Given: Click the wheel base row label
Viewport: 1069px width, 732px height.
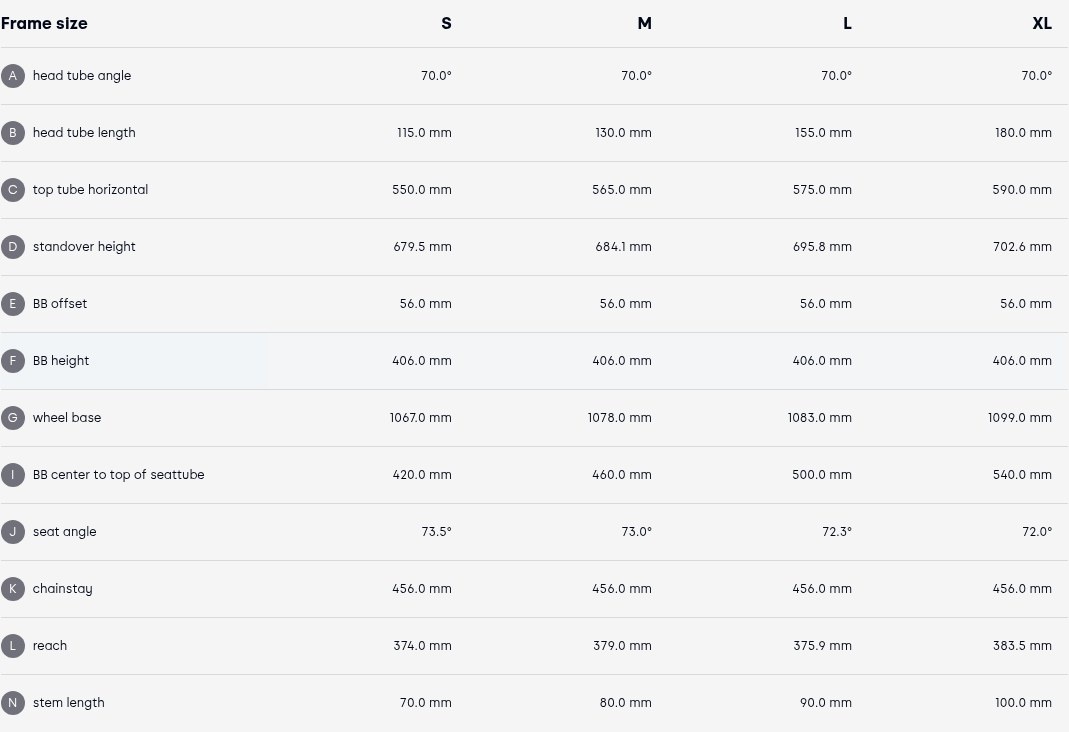Looking at the screenshot, I should [67, 418].
